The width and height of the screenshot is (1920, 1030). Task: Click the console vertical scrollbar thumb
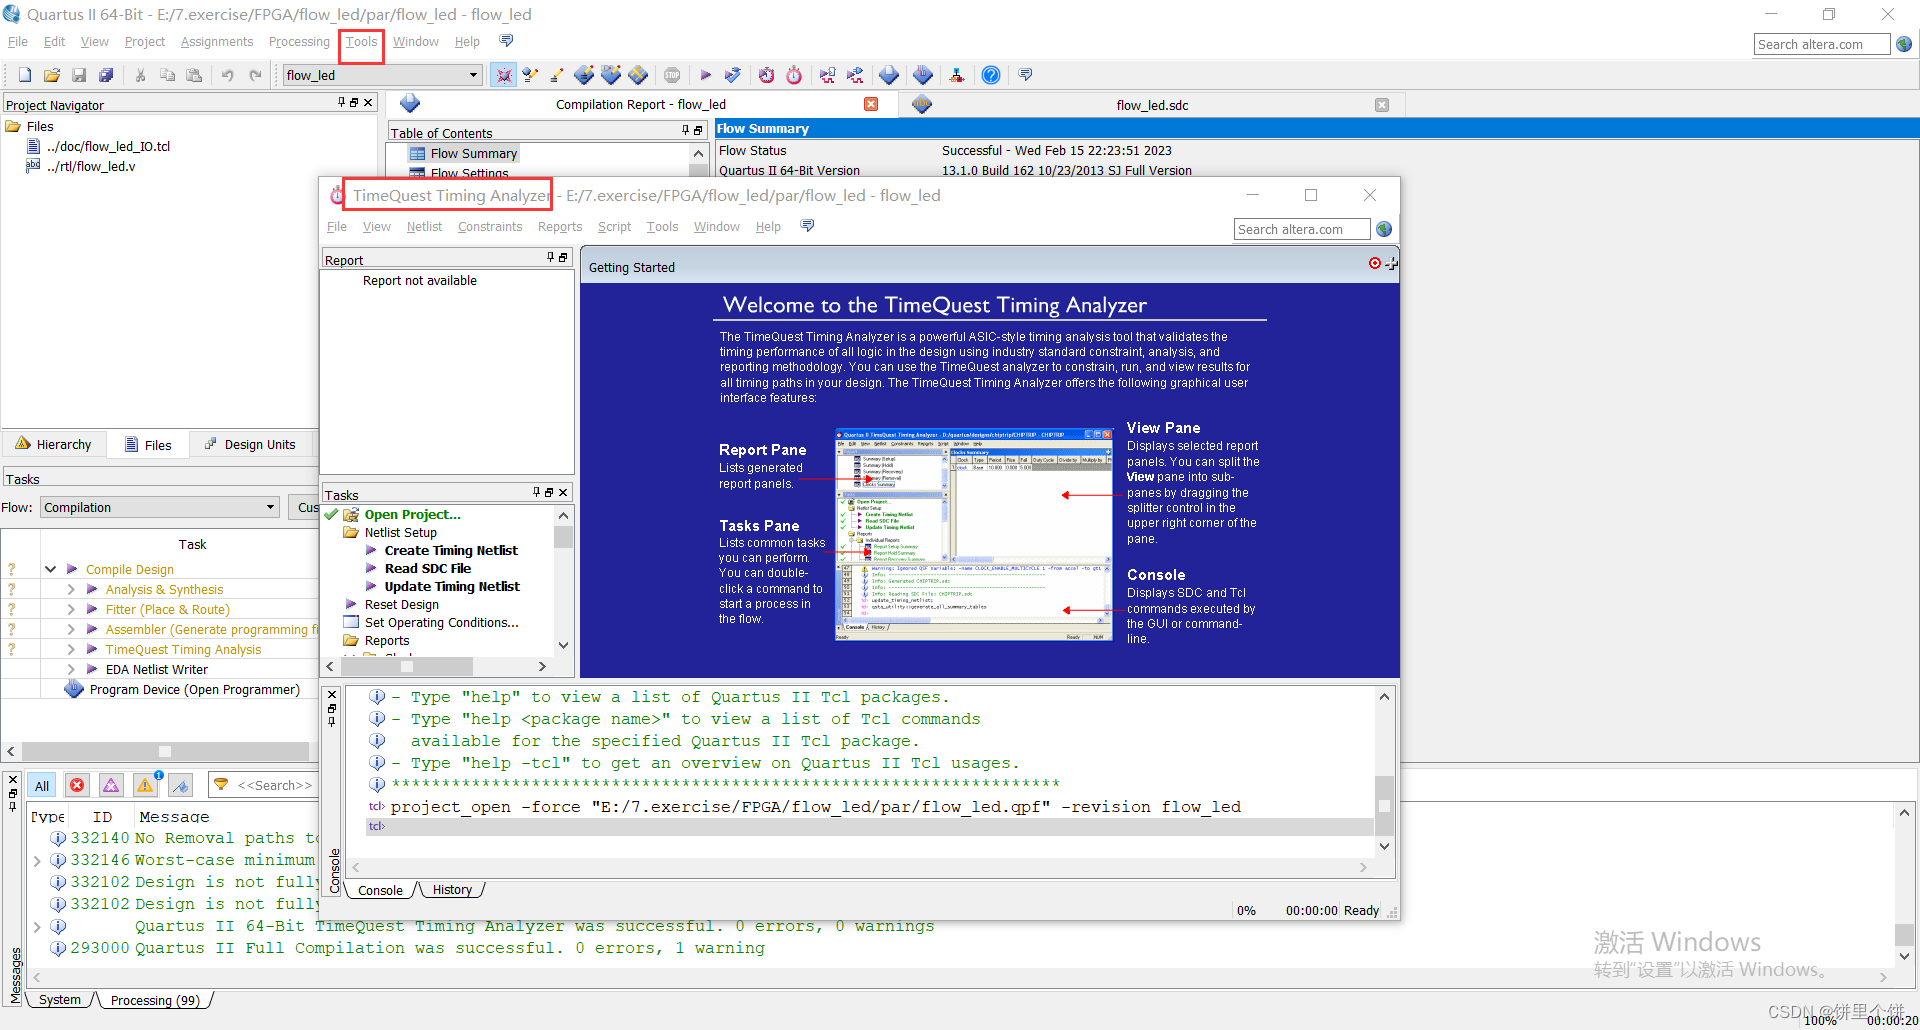1384,805
